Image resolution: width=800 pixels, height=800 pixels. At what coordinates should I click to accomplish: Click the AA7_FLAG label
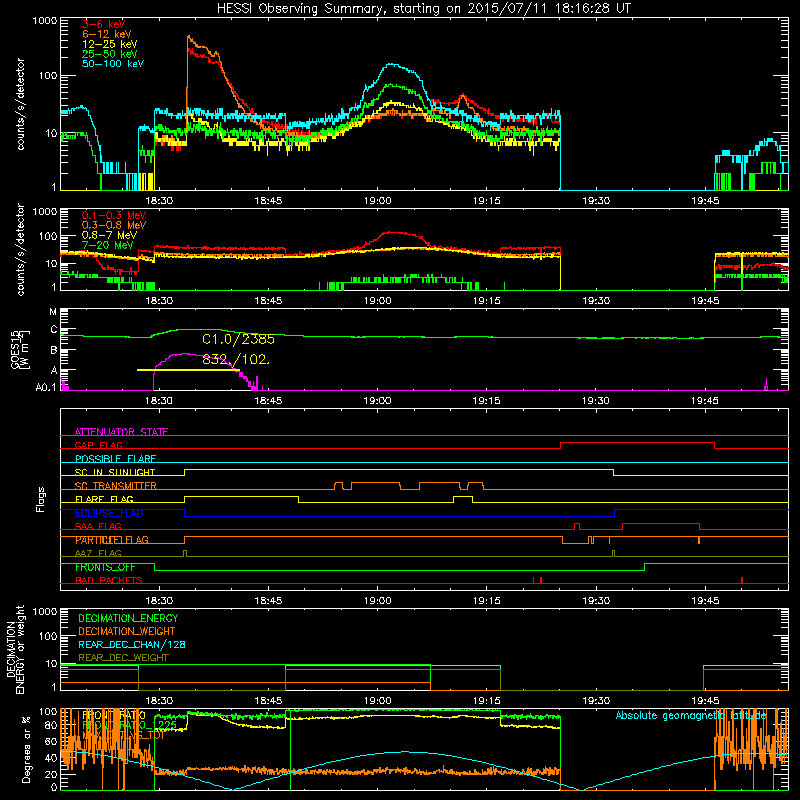[x=98, y=553]
